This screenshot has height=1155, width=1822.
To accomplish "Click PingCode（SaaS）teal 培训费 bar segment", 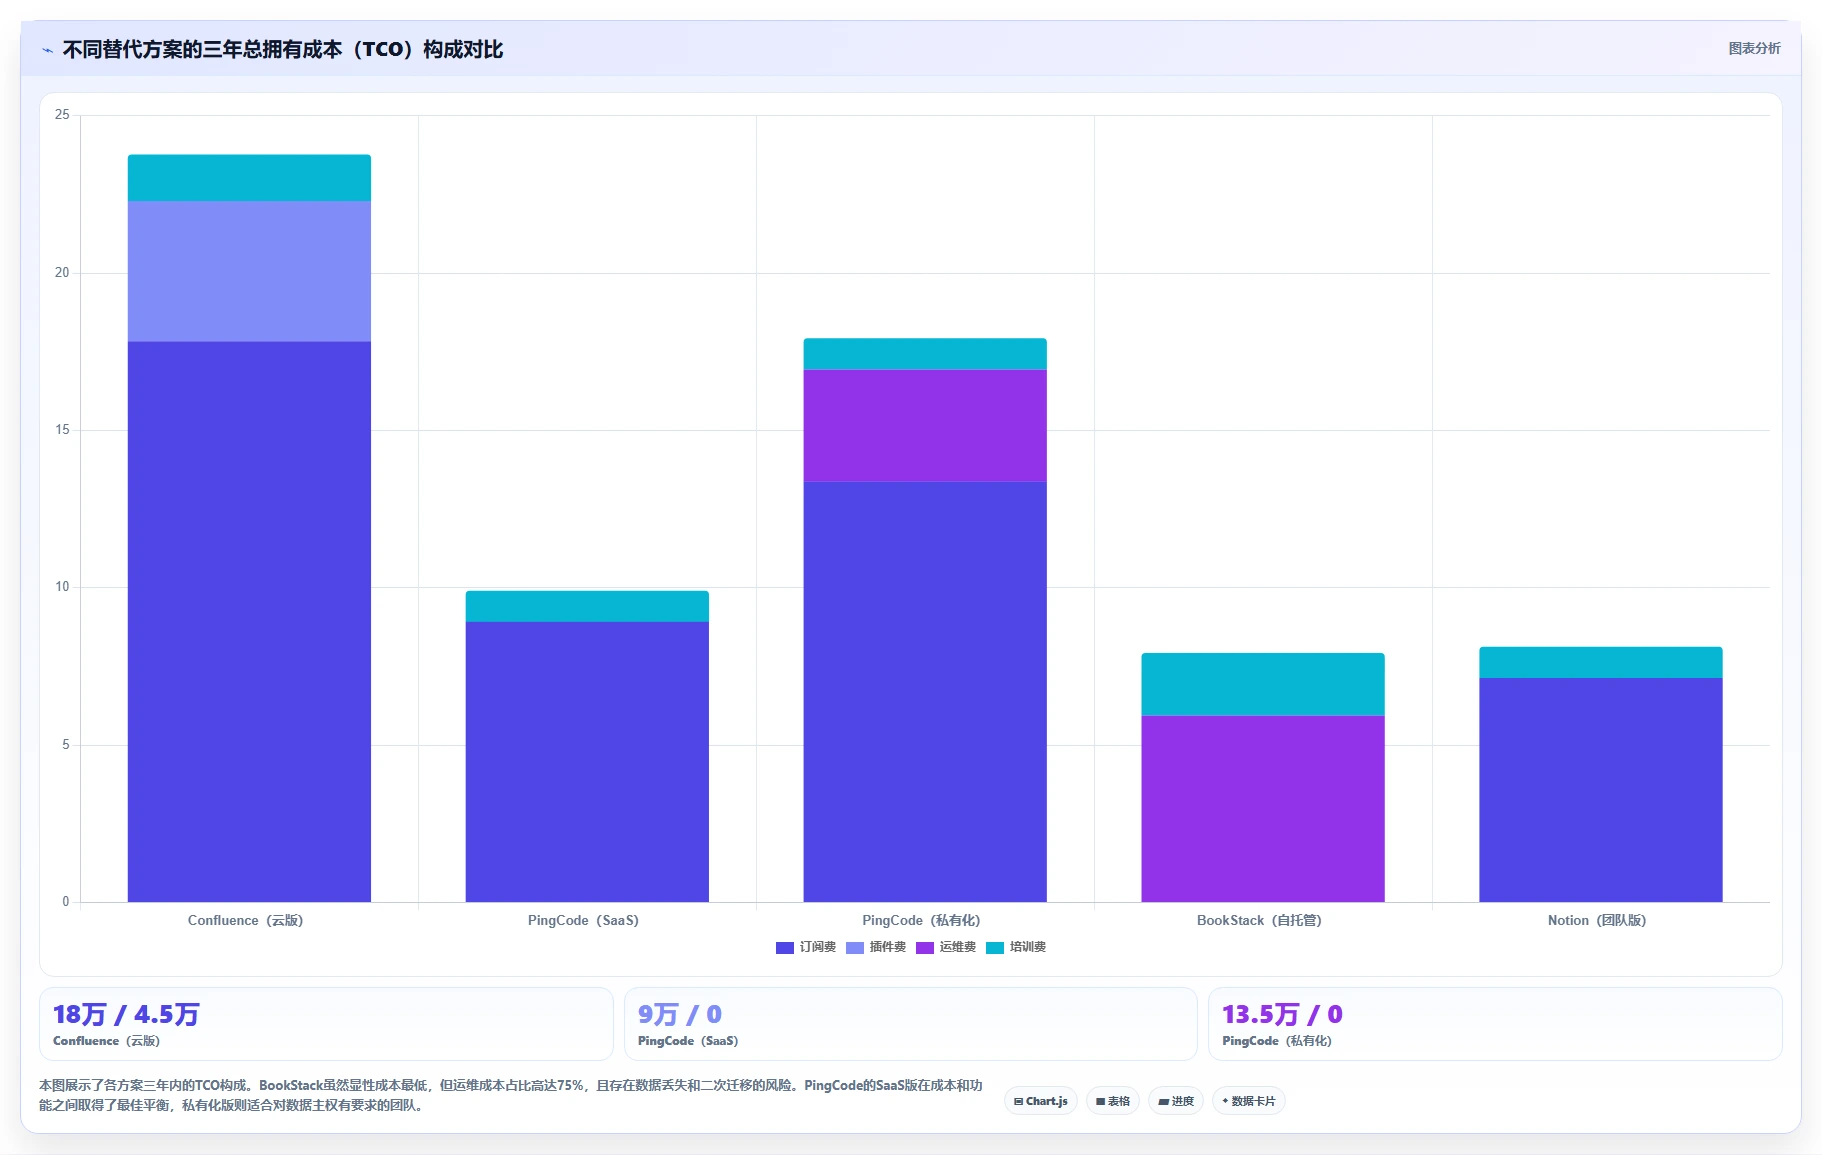I will pyautogui.click(x=587, y=606).
